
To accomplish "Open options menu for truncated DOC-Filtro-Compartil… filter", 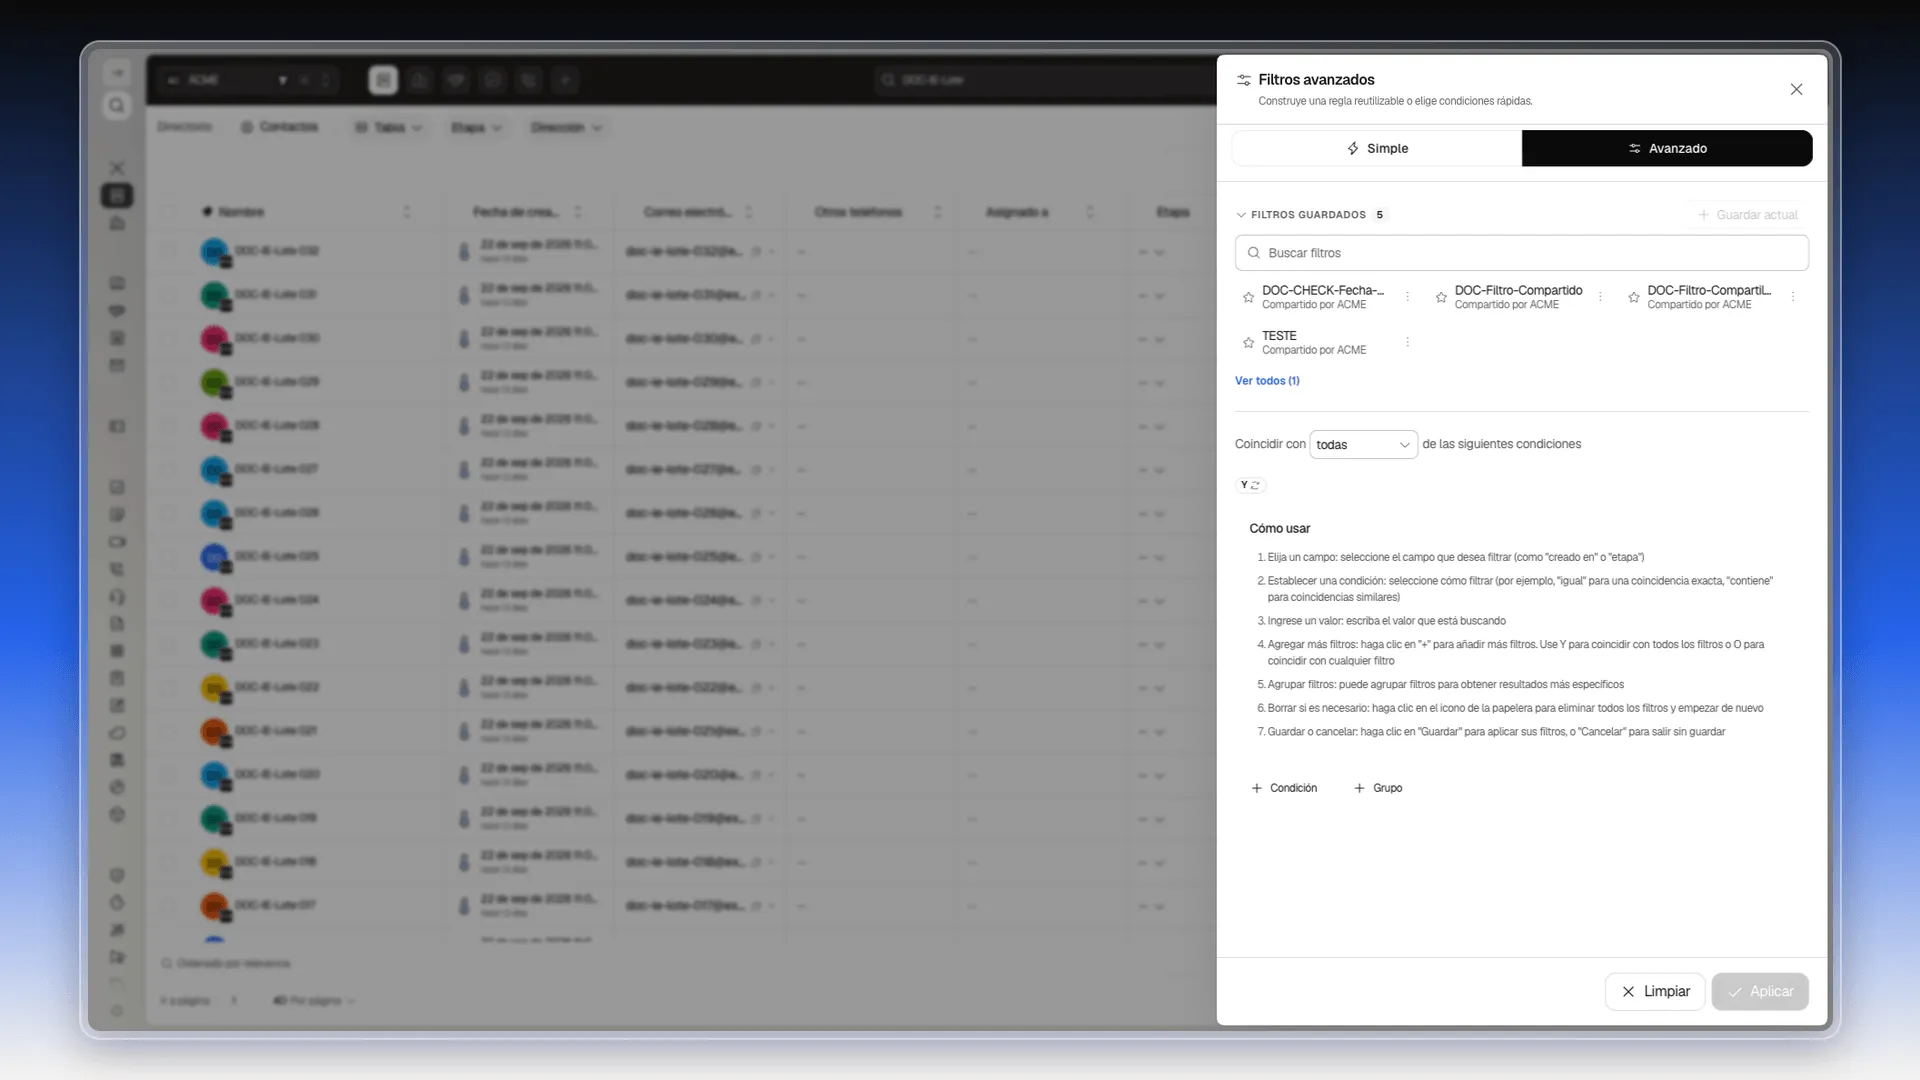I will coord(1793,297).
